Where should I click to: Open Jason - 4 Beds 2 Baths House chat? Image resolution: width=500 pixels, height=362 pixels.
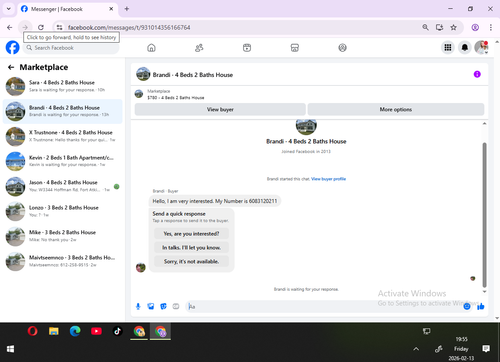63,186
